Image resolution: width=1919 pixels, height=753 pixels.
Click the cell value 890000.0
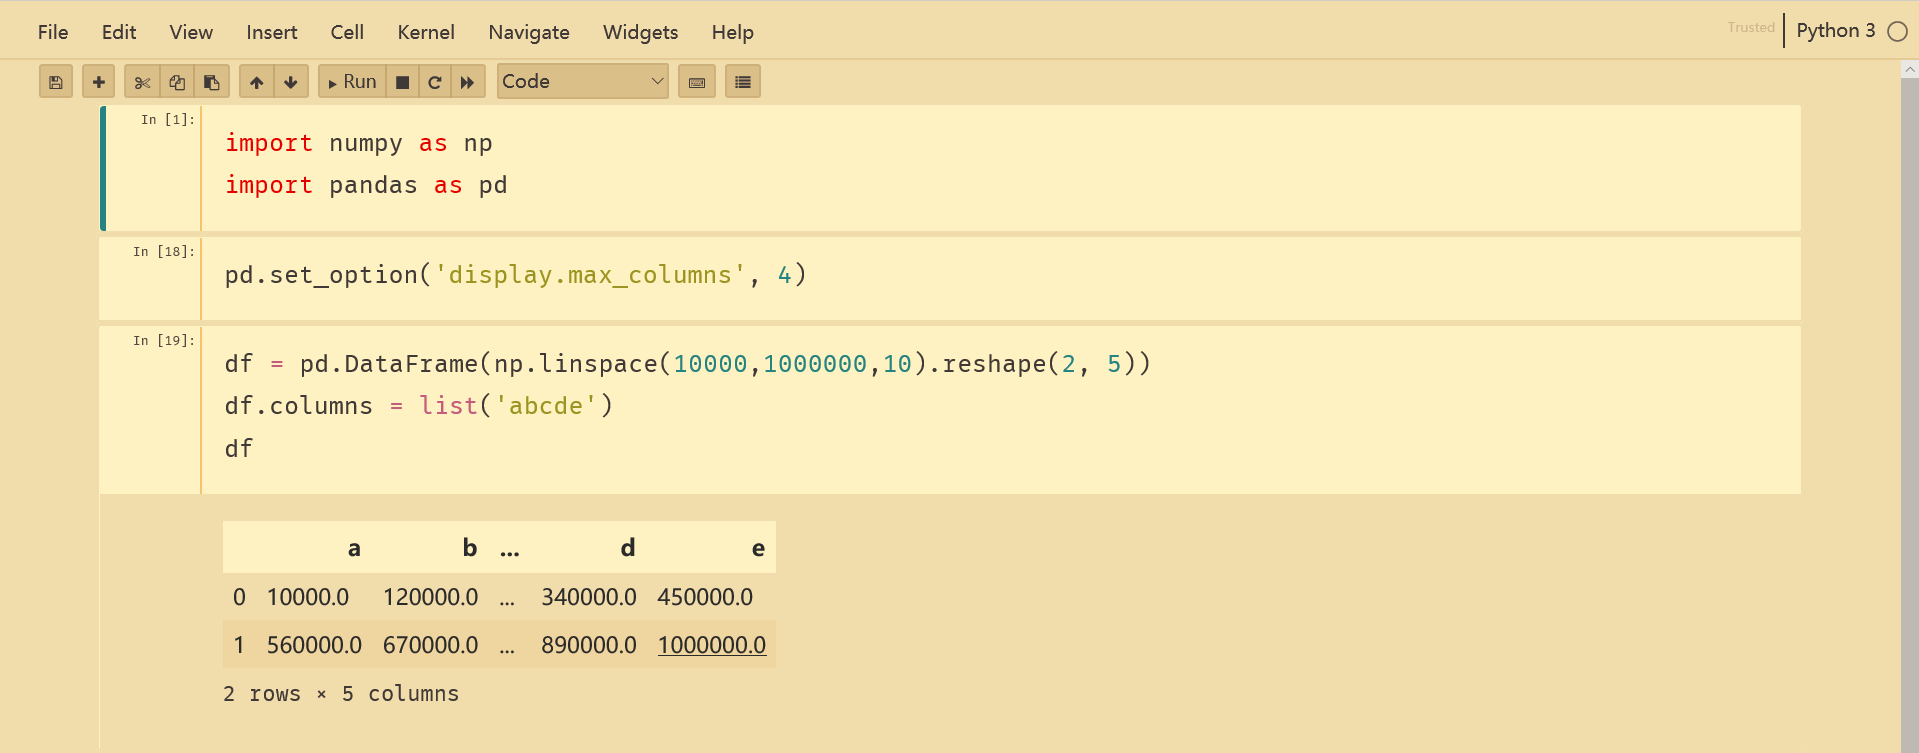[589, 645]
